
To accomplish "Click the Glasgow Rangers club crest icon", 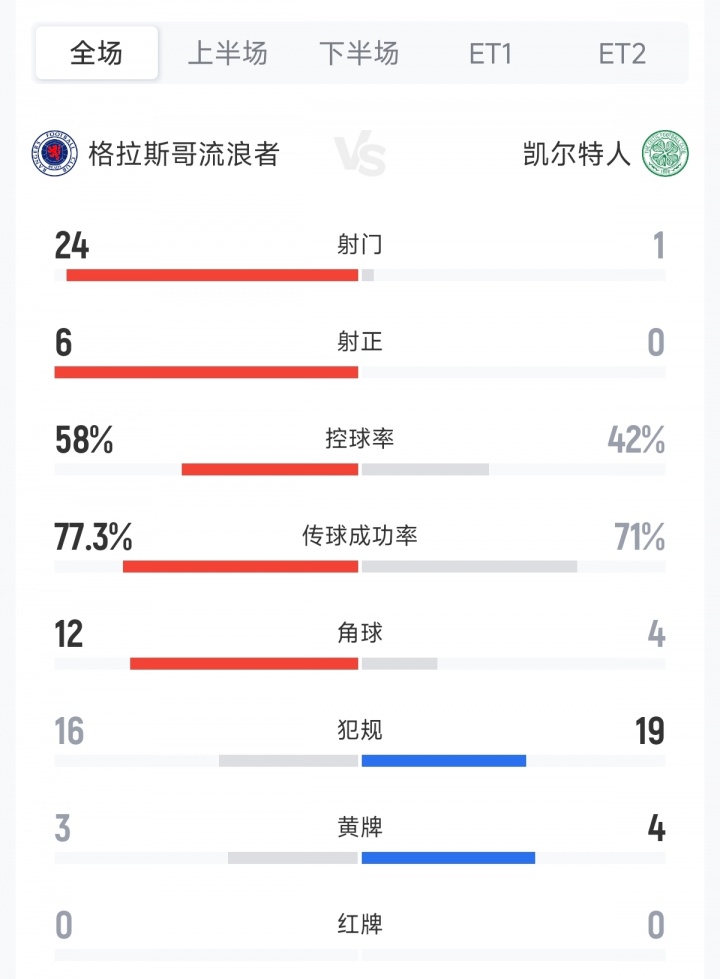I will point(54,153).
